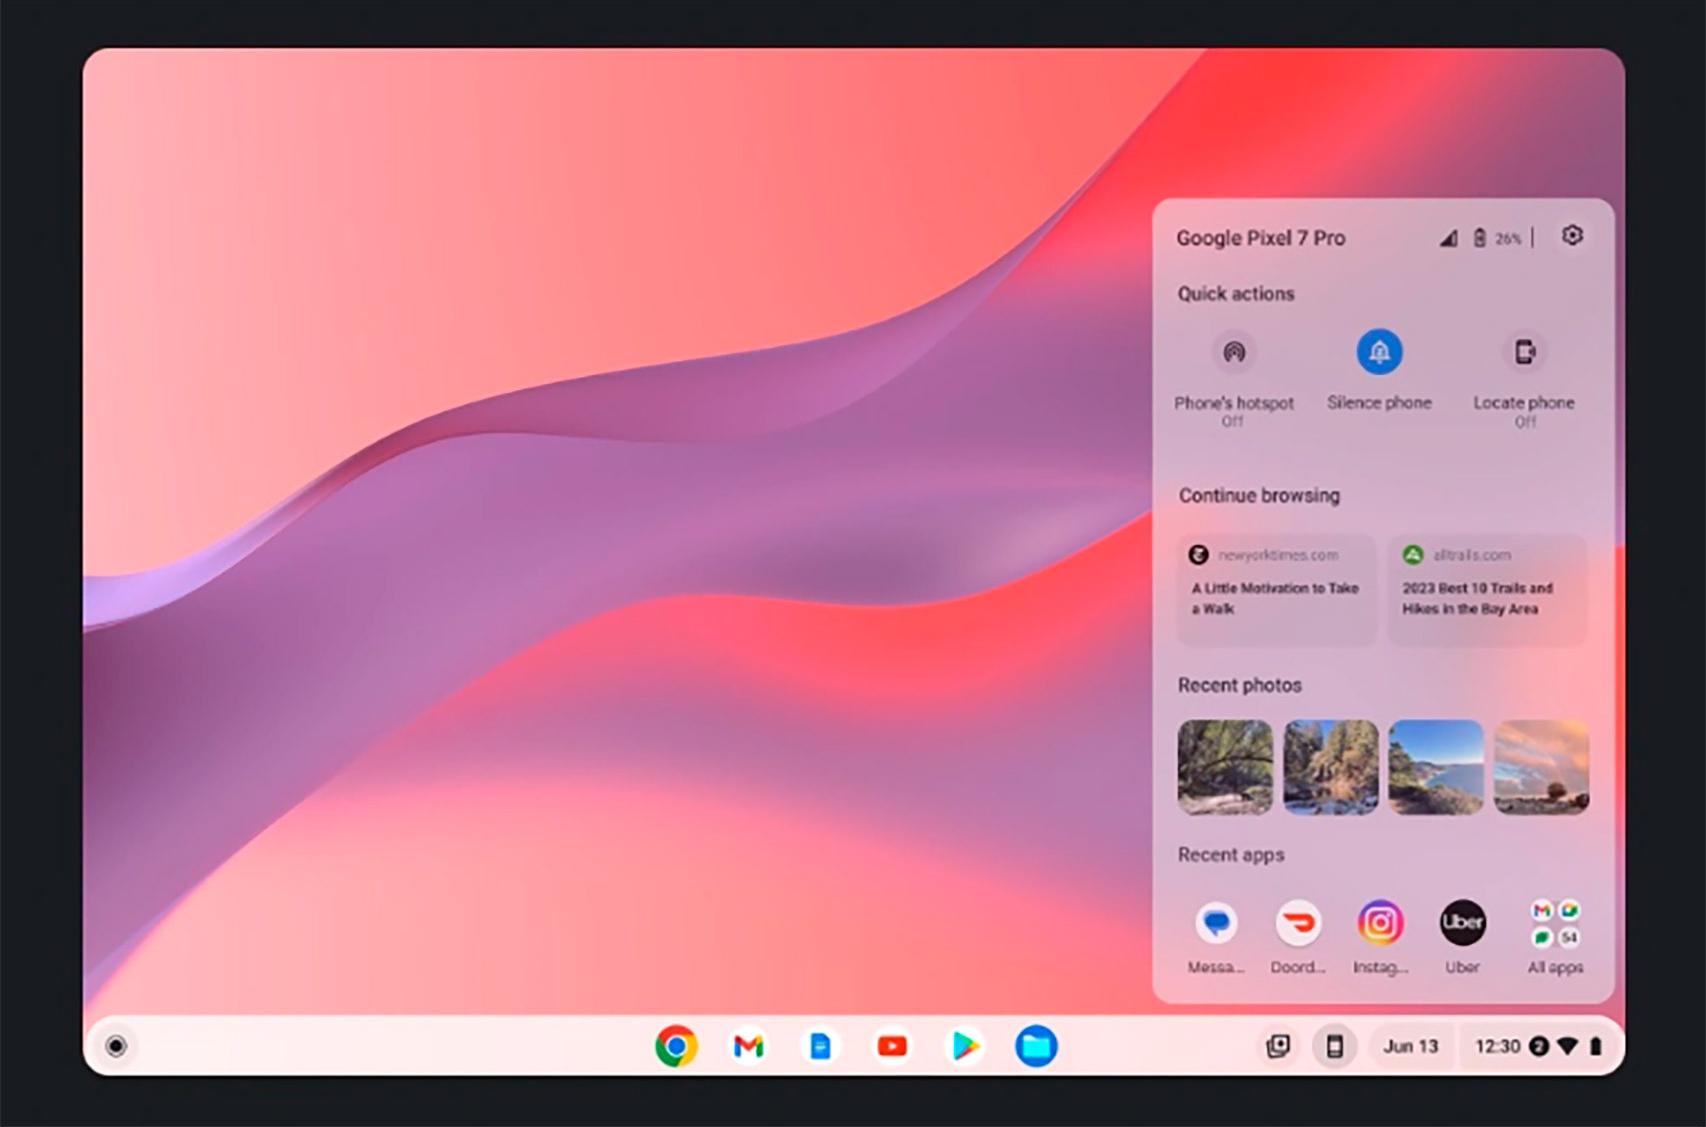Open first recent photo of tree branch
This screenshot has width=1706, height=1127.
[x=1225, y=767]
